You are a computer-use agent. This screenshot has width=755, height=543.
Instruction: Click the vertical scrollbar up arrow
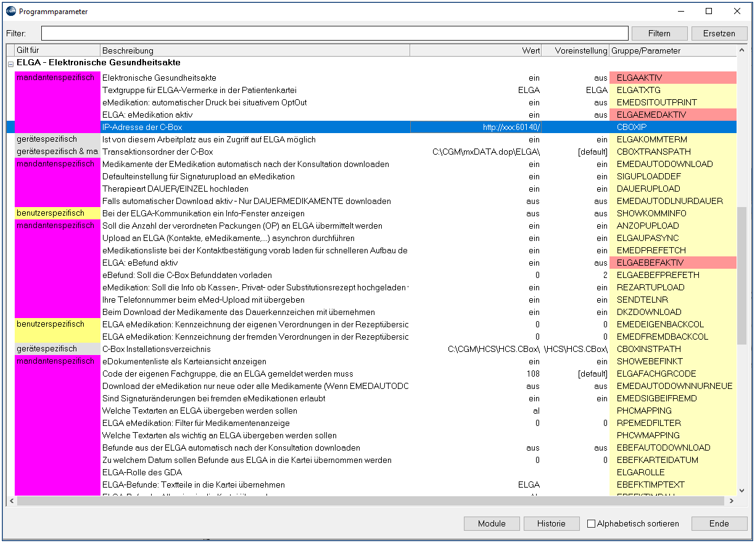(742, 50)
